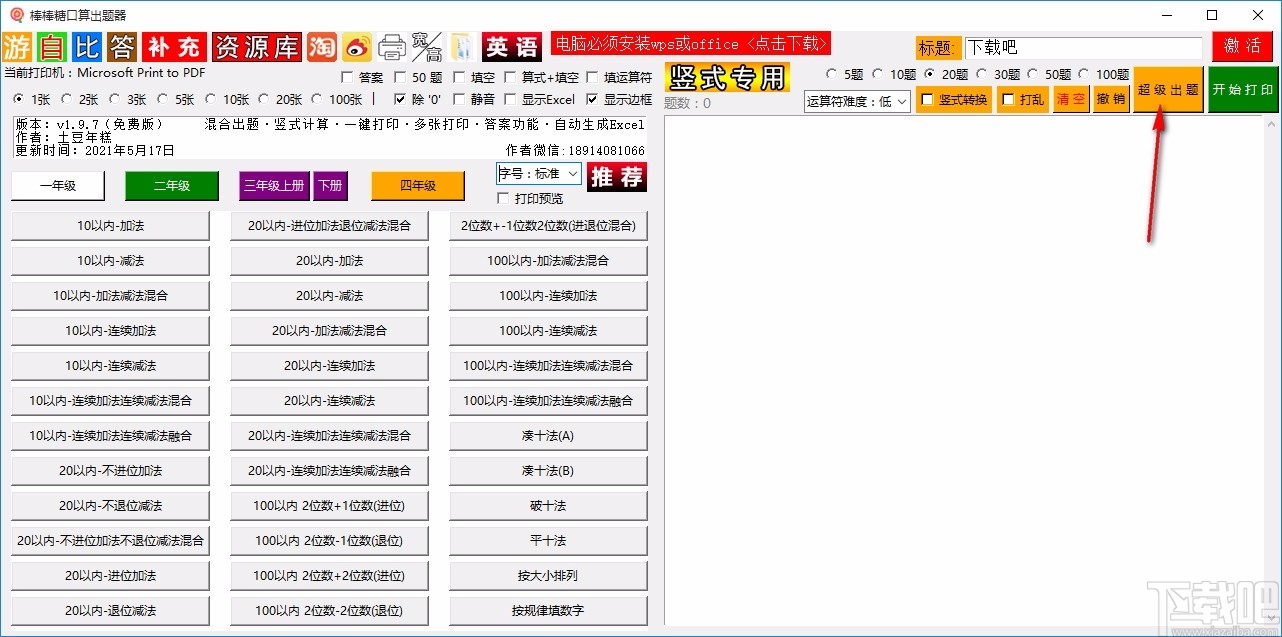Switch to the 二年级 grade tab
The height and width of the screenshot is (637, 1282).
click(171, 186)
